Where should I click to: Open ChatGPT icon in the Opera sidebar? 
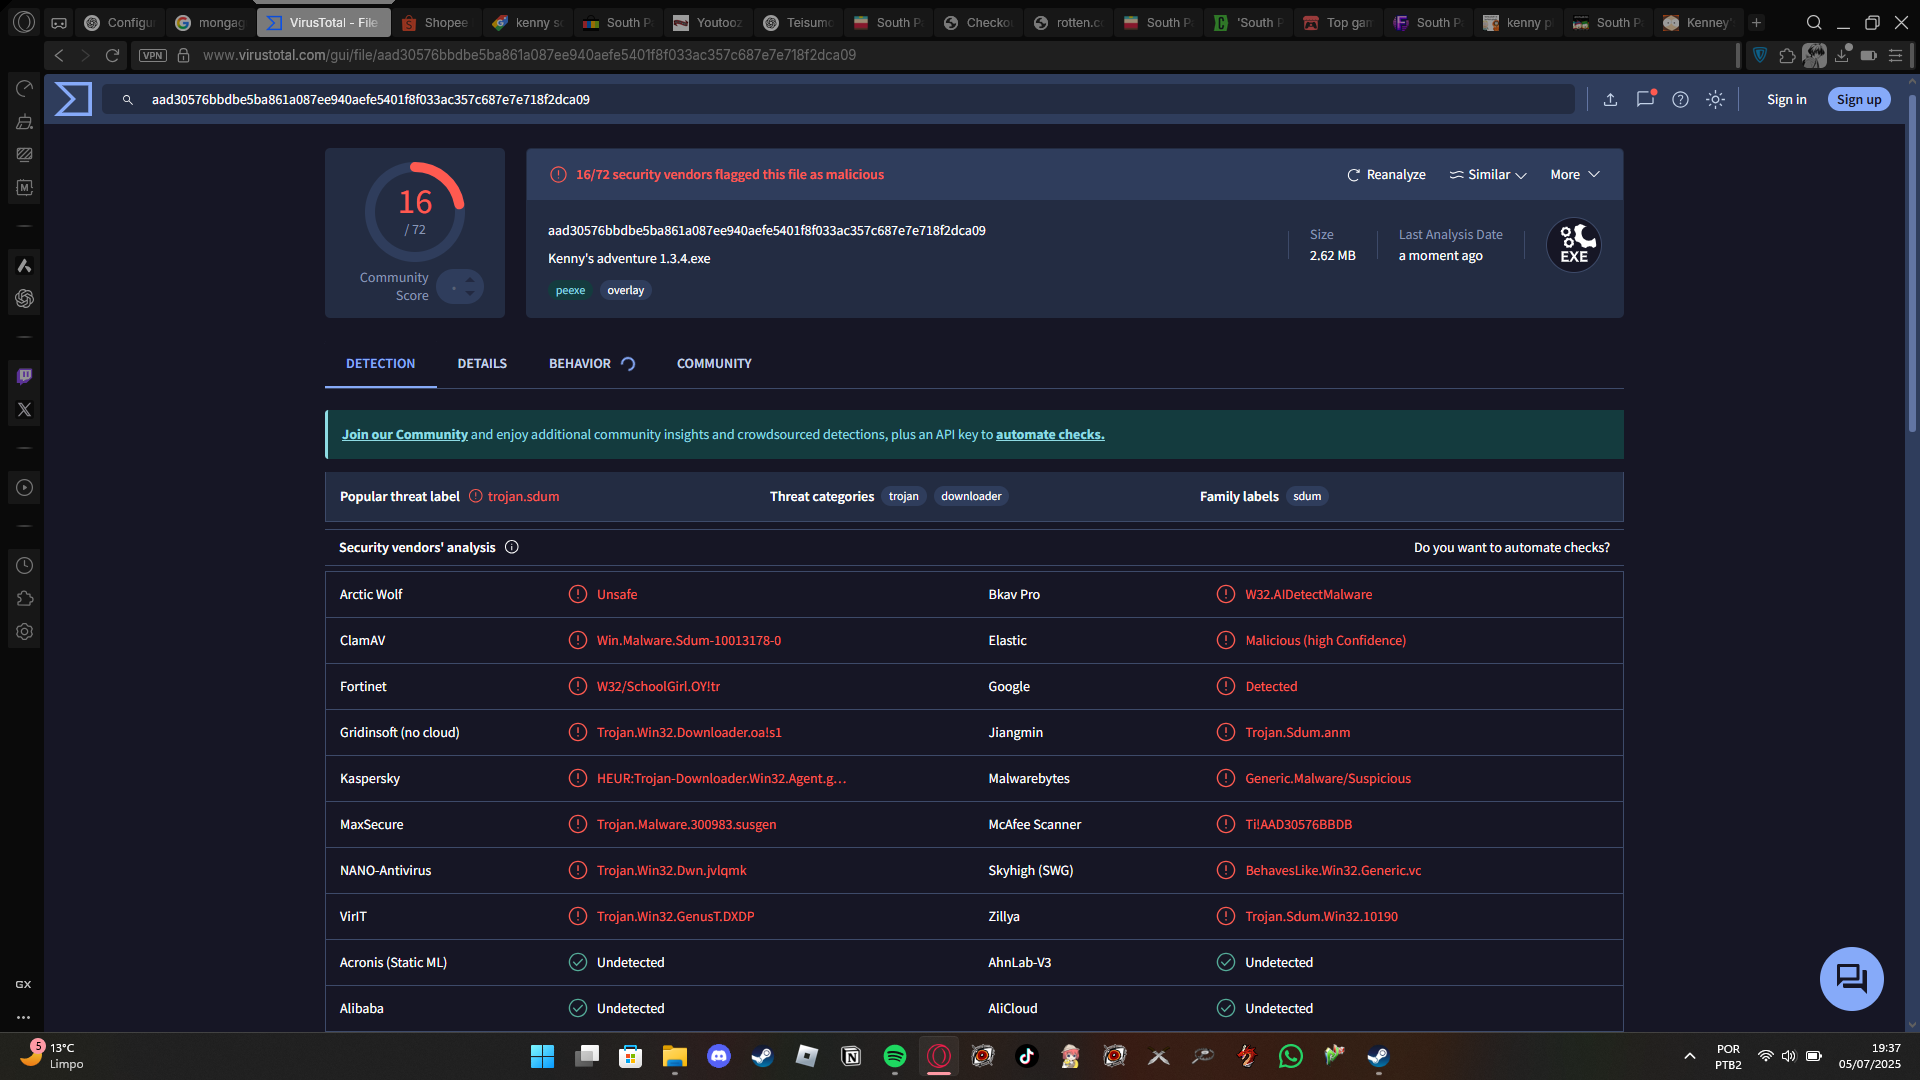click(x=24, y=299)
